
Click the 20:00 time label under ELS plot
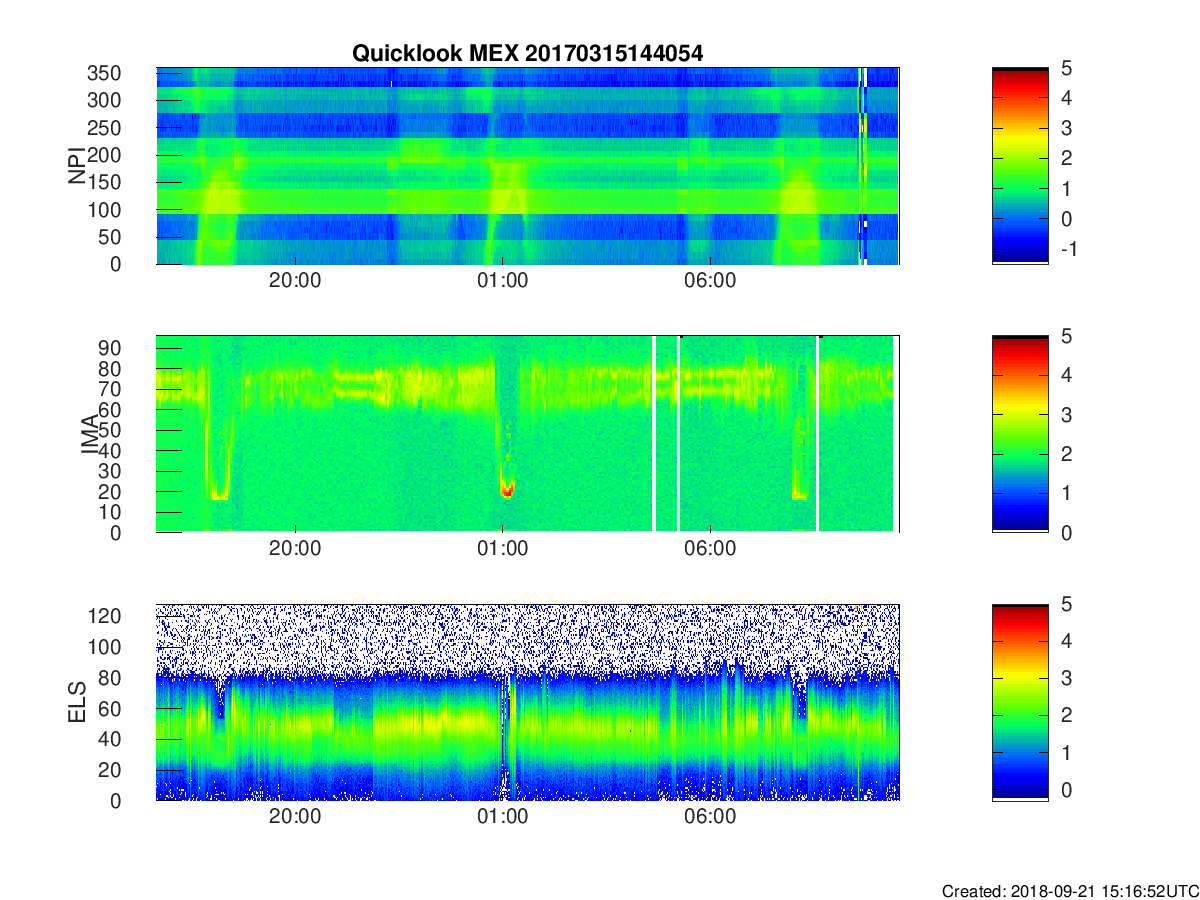point(295,817)
